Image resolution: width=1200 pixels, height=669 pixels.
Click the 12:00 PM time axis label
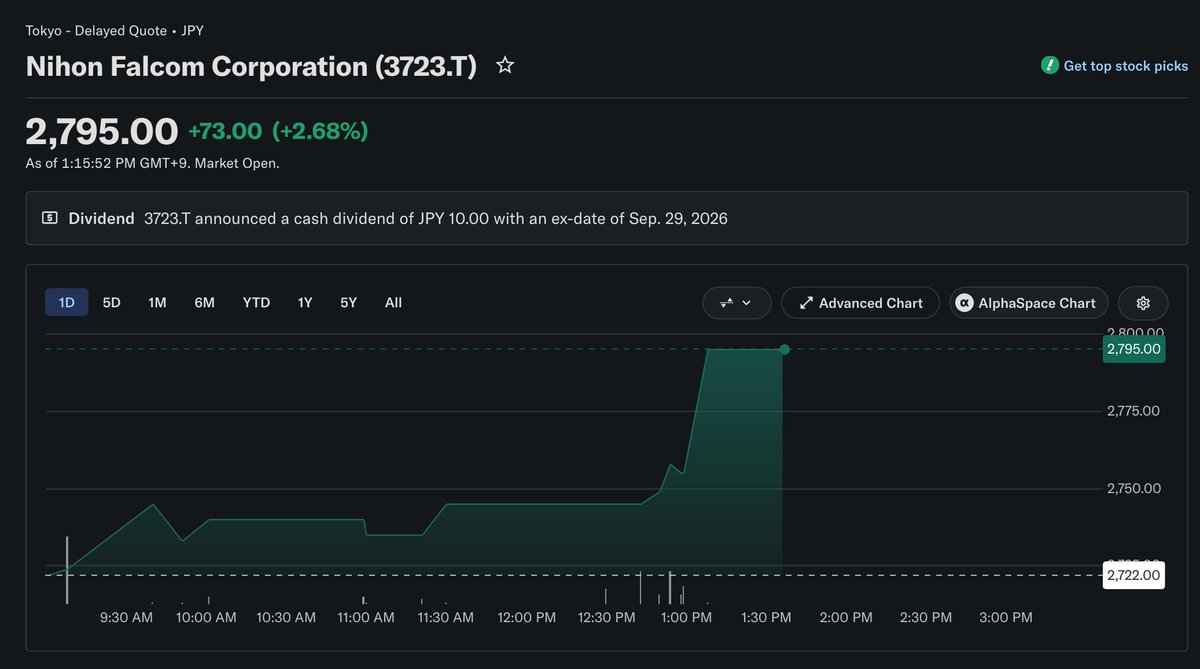coord(527,618)
